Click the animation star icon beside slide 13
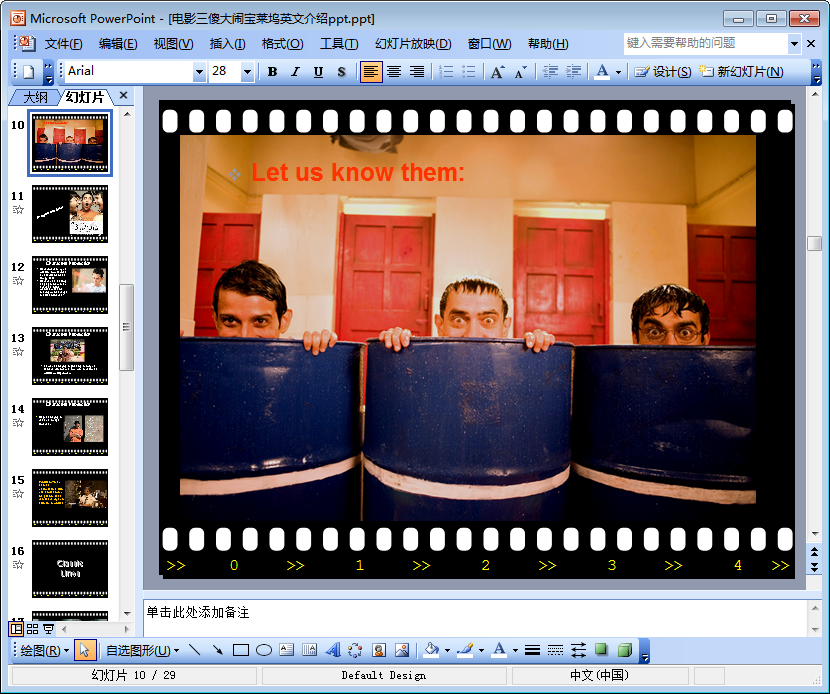 (18, 351)
